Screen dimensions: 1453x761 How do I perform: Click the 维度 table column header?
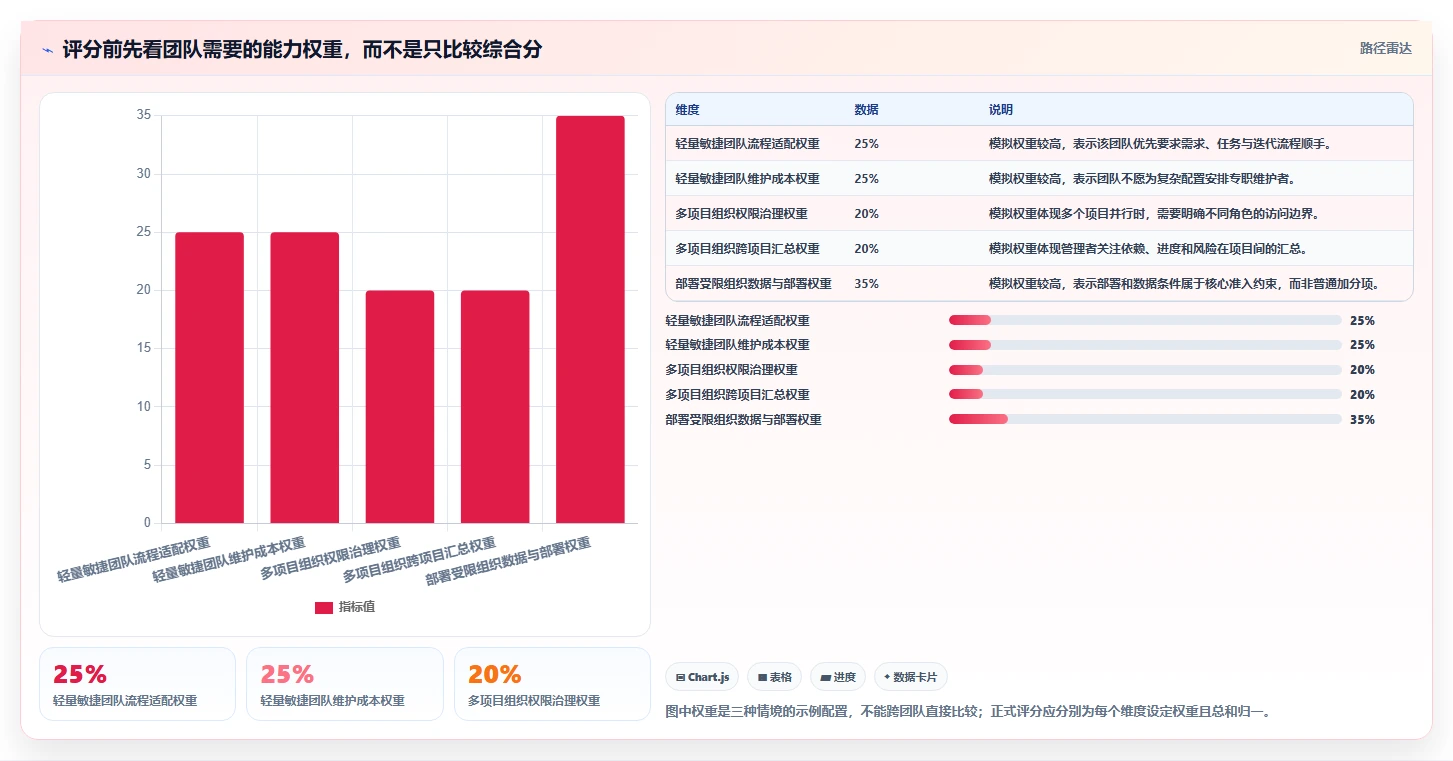pos(687,110)
